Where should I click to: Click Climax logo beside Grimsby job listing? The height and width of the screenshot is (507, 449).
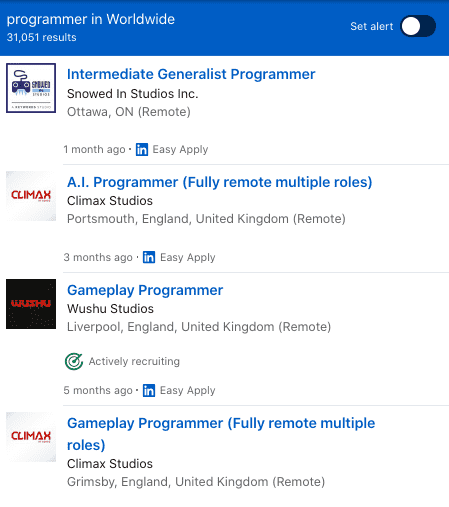coord(31,437)
